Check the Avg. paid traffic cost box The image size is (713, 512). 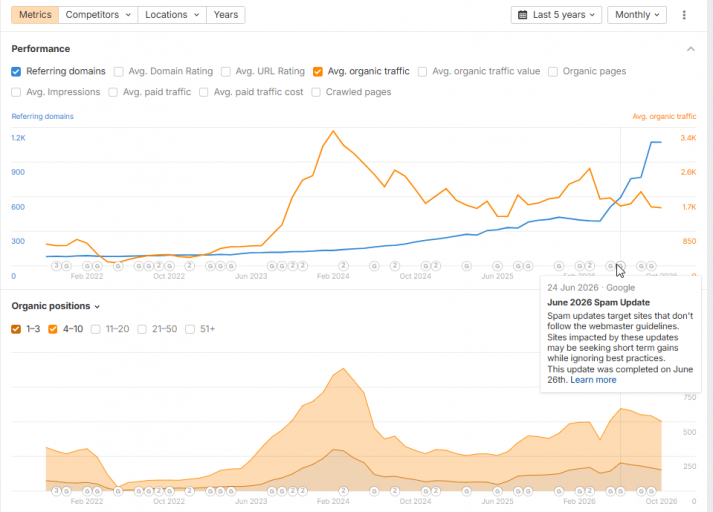tap(204, 92)
